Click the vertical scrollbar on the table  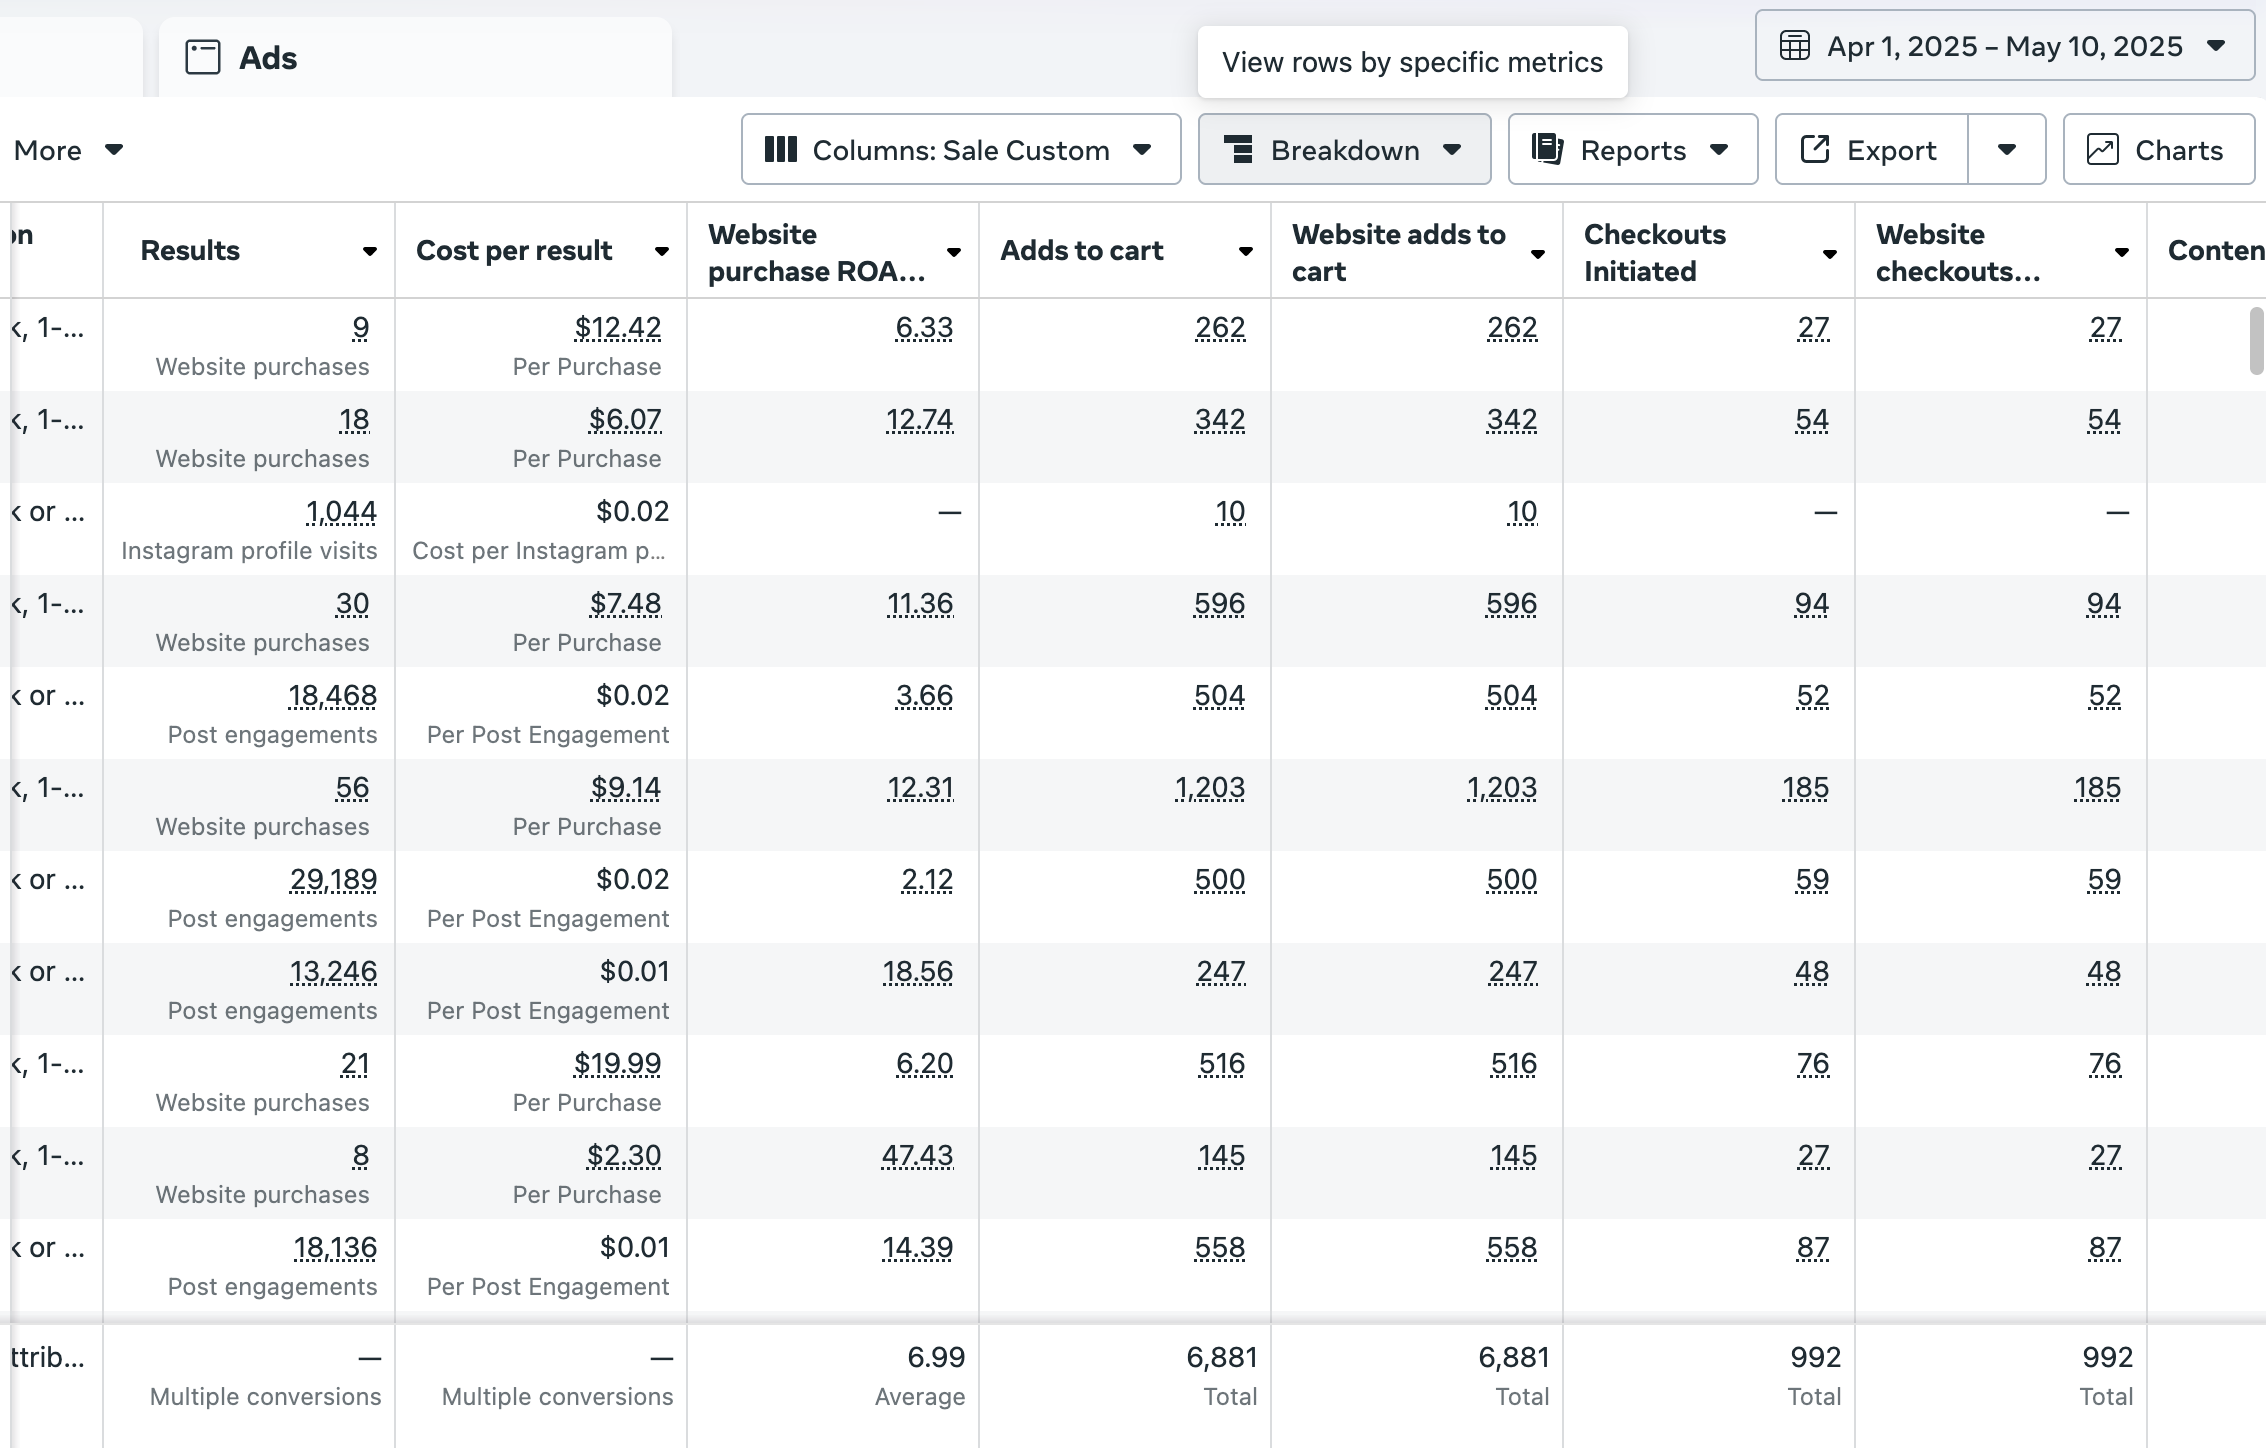click(x=2256, y=340)
